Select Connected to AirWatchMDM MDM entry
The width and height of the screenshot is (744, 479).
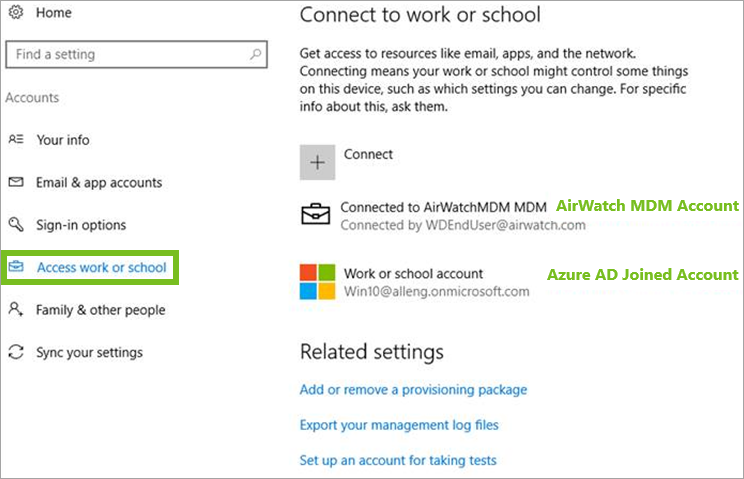(444, 207)
